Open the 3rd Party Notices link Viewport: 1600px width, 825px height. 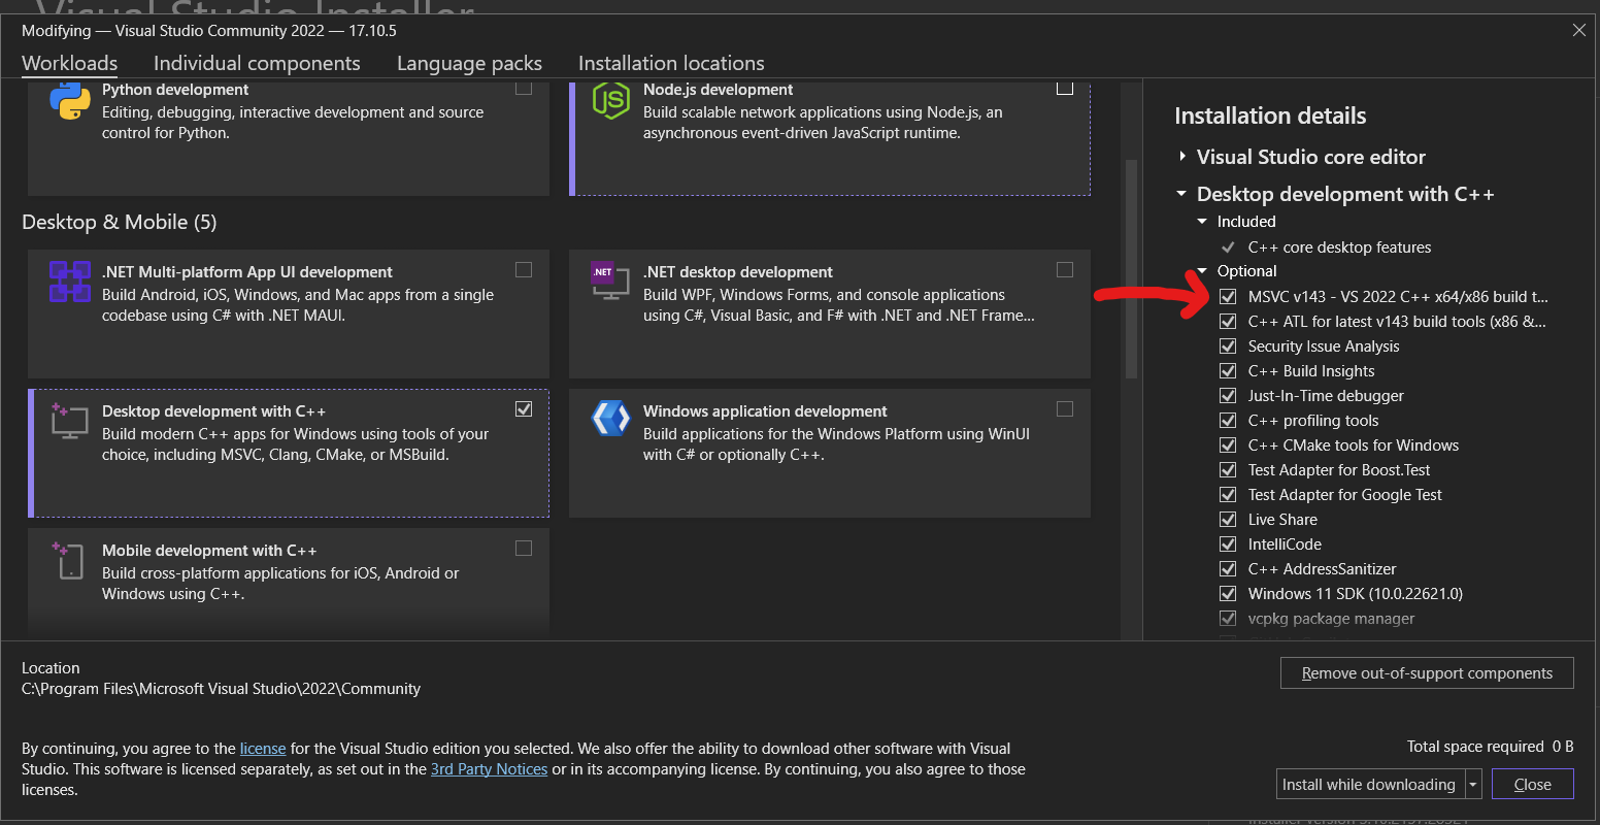[x=489, y=769]
